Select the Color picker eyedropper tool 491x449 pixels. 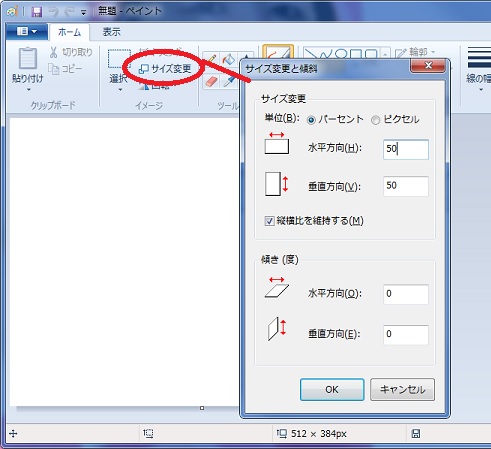tap(229, 81)
